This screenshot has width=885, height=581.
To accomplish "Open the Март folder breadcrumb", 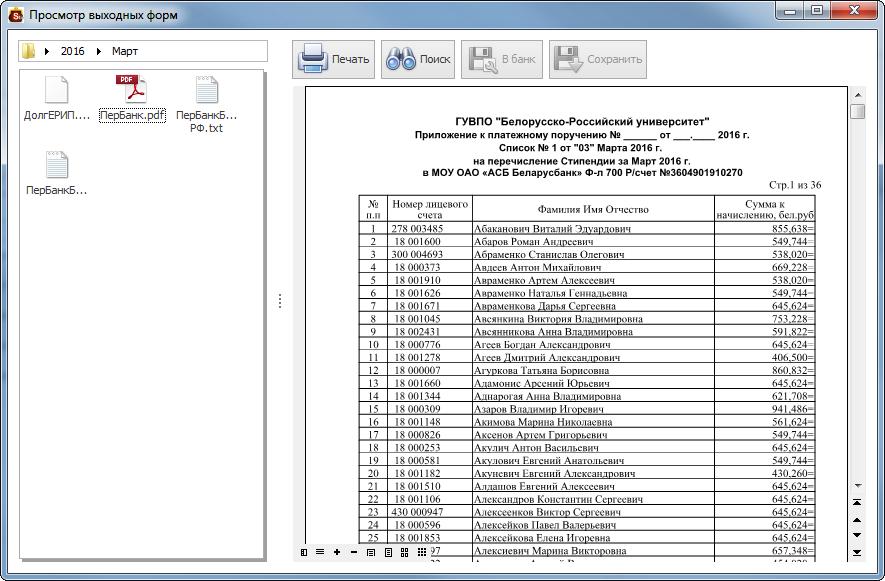I will pyautogui.click(x=125, y=51).
